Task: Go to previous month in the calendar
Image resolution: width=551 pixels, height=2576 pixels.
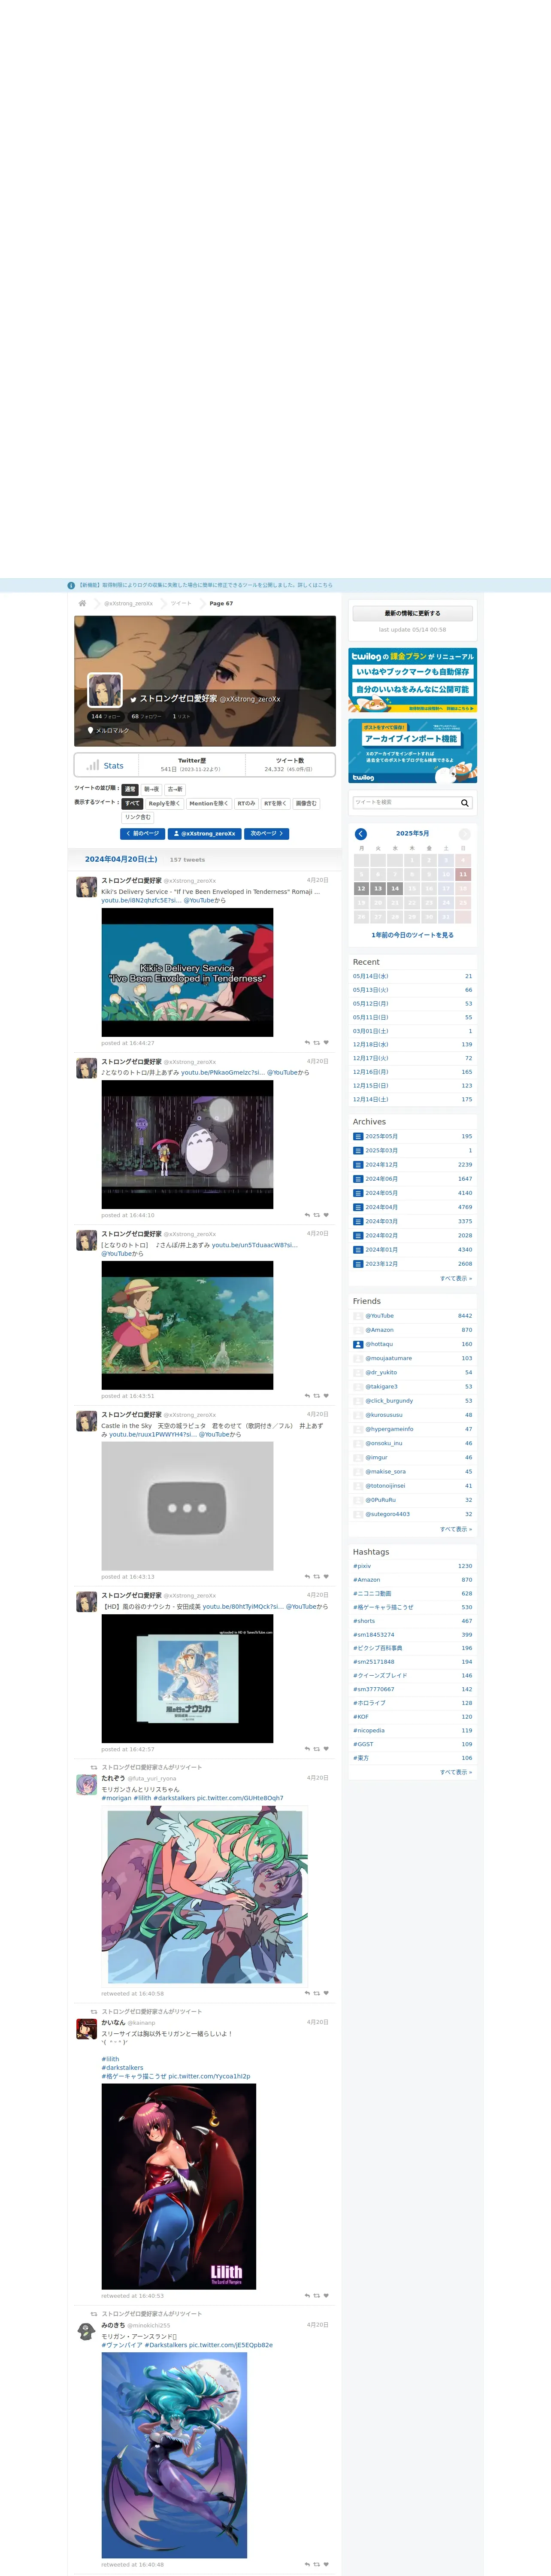Action: tap(361, 834)
